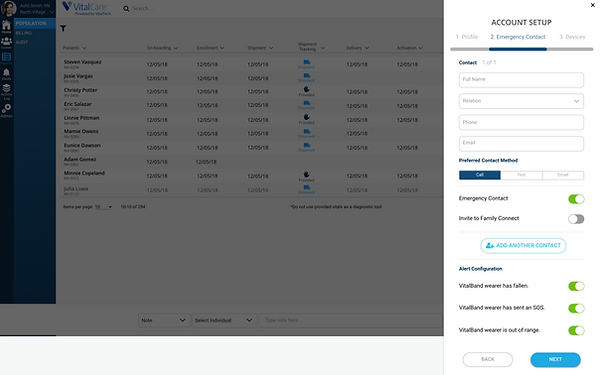Sort by the Delivery column header

pos(357,48)
